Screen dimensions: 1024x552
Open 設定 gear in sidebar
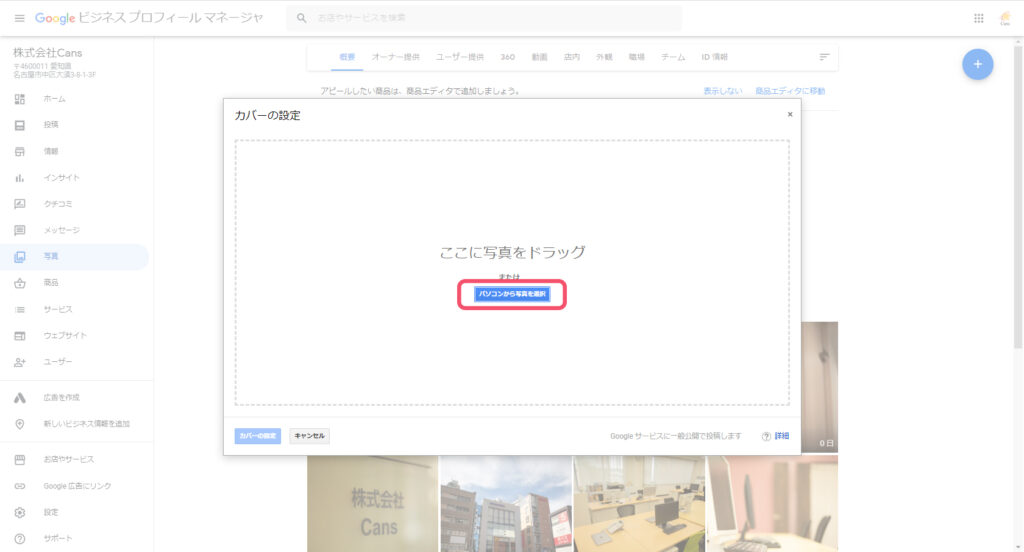click(x=20, y=512)
